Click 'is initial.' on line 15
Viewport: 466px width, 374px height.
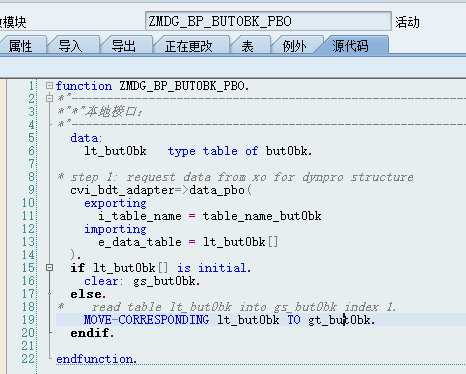[214, 268]
